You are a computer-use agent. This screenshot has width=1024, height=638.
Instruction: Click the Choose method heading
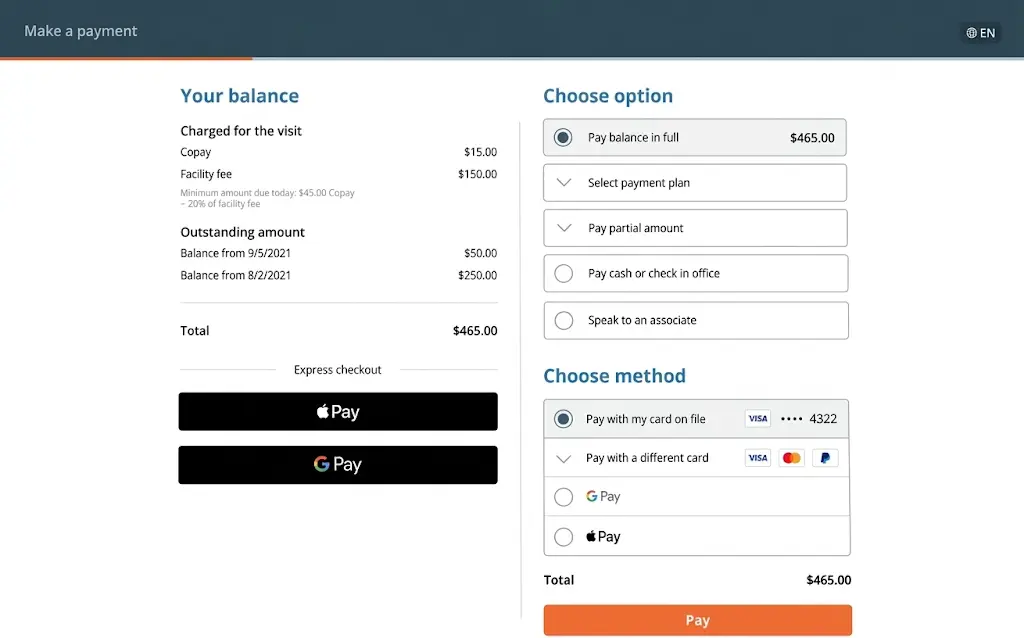(615, 375)
